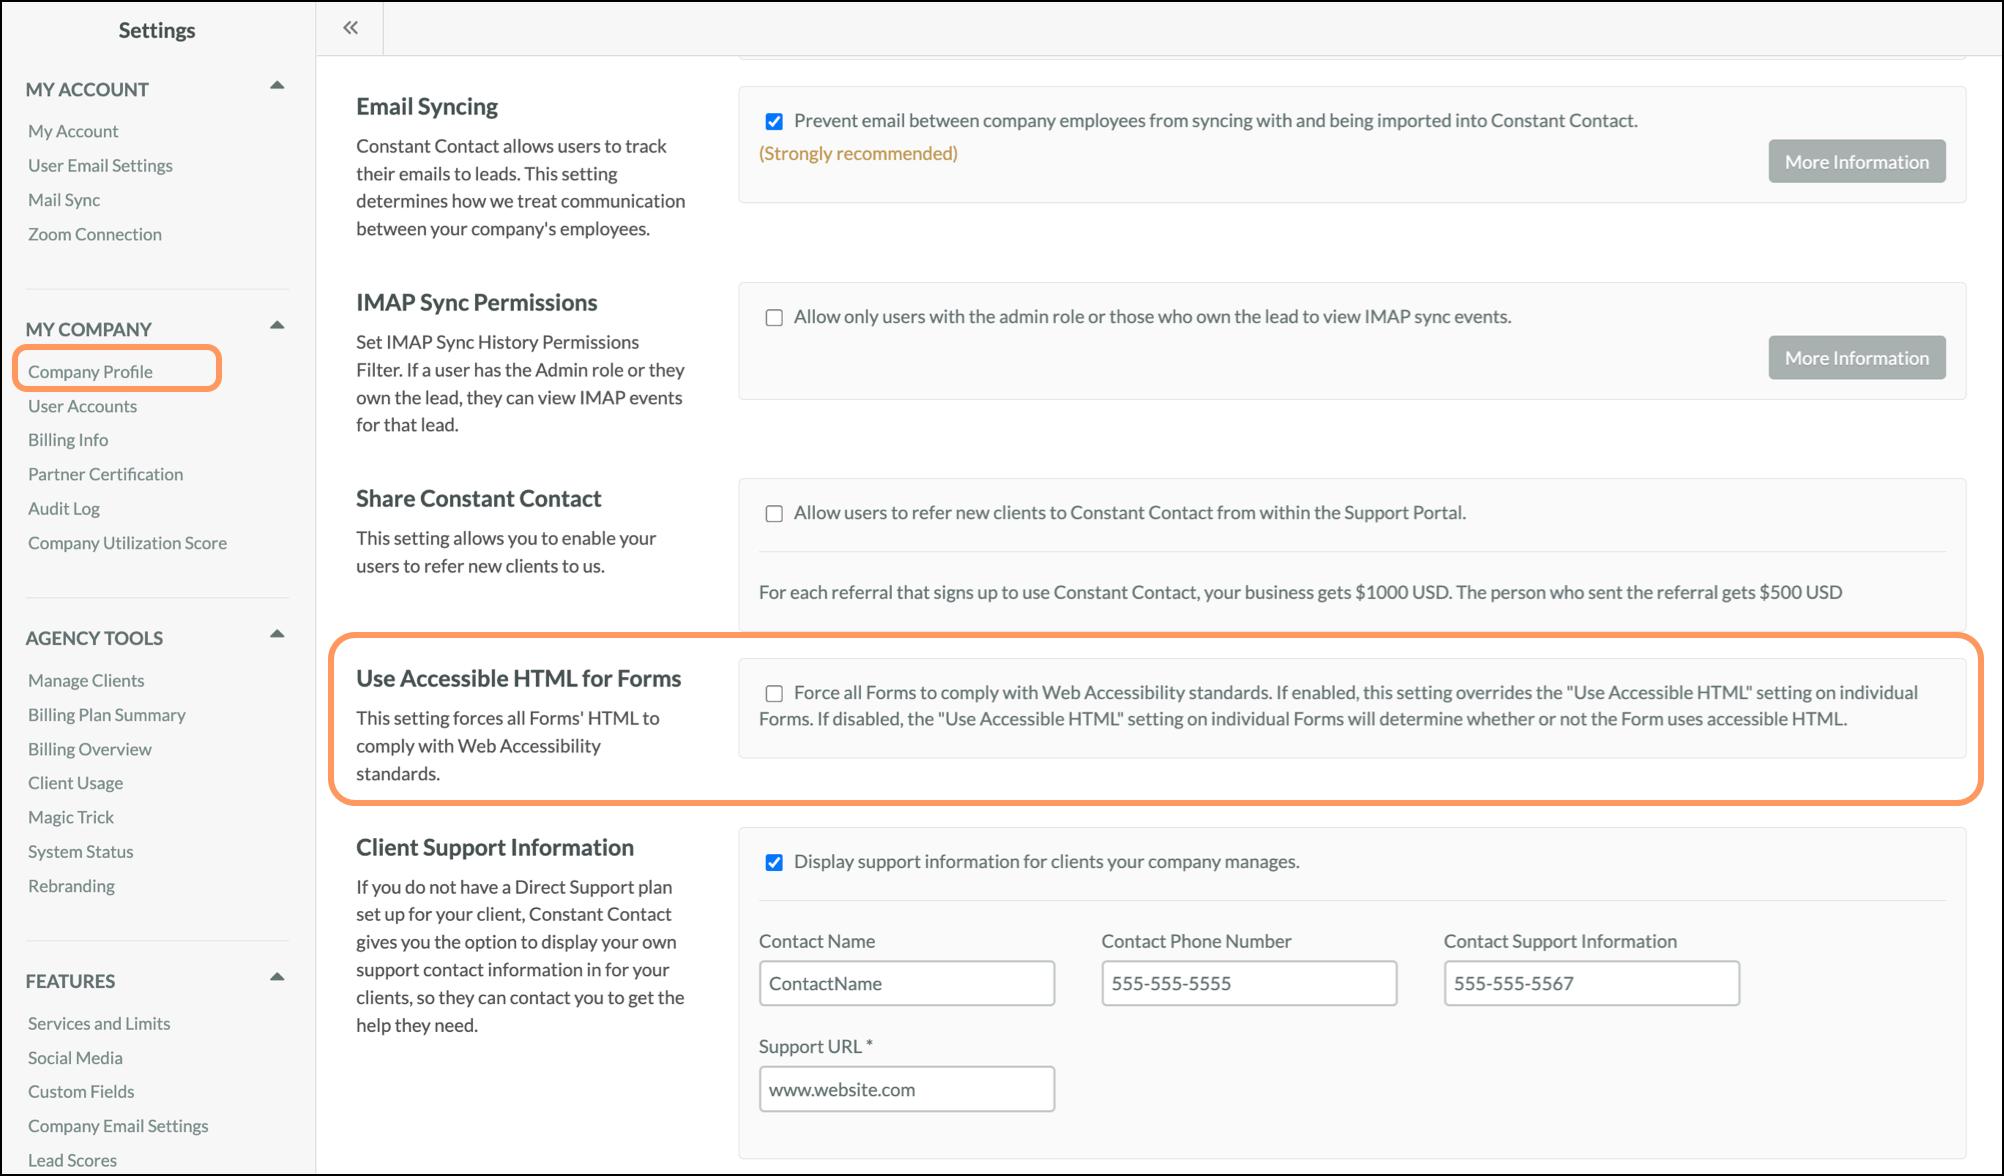The width and height of the screenshot is (2004, 1176).
Task: Collapse the settings sidebar with double-chevron icon
Action: [350, 28]
